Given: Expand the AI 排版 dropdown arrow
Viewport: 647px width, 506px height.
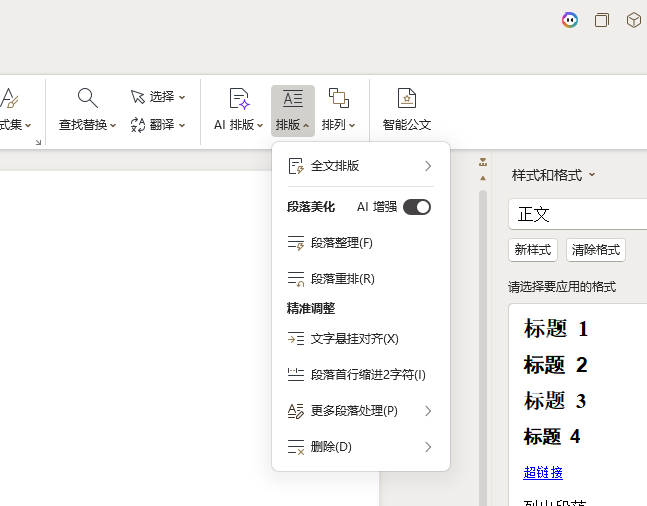Looking at the screenshot, I should pyautogui.click(x=260, y=125).
